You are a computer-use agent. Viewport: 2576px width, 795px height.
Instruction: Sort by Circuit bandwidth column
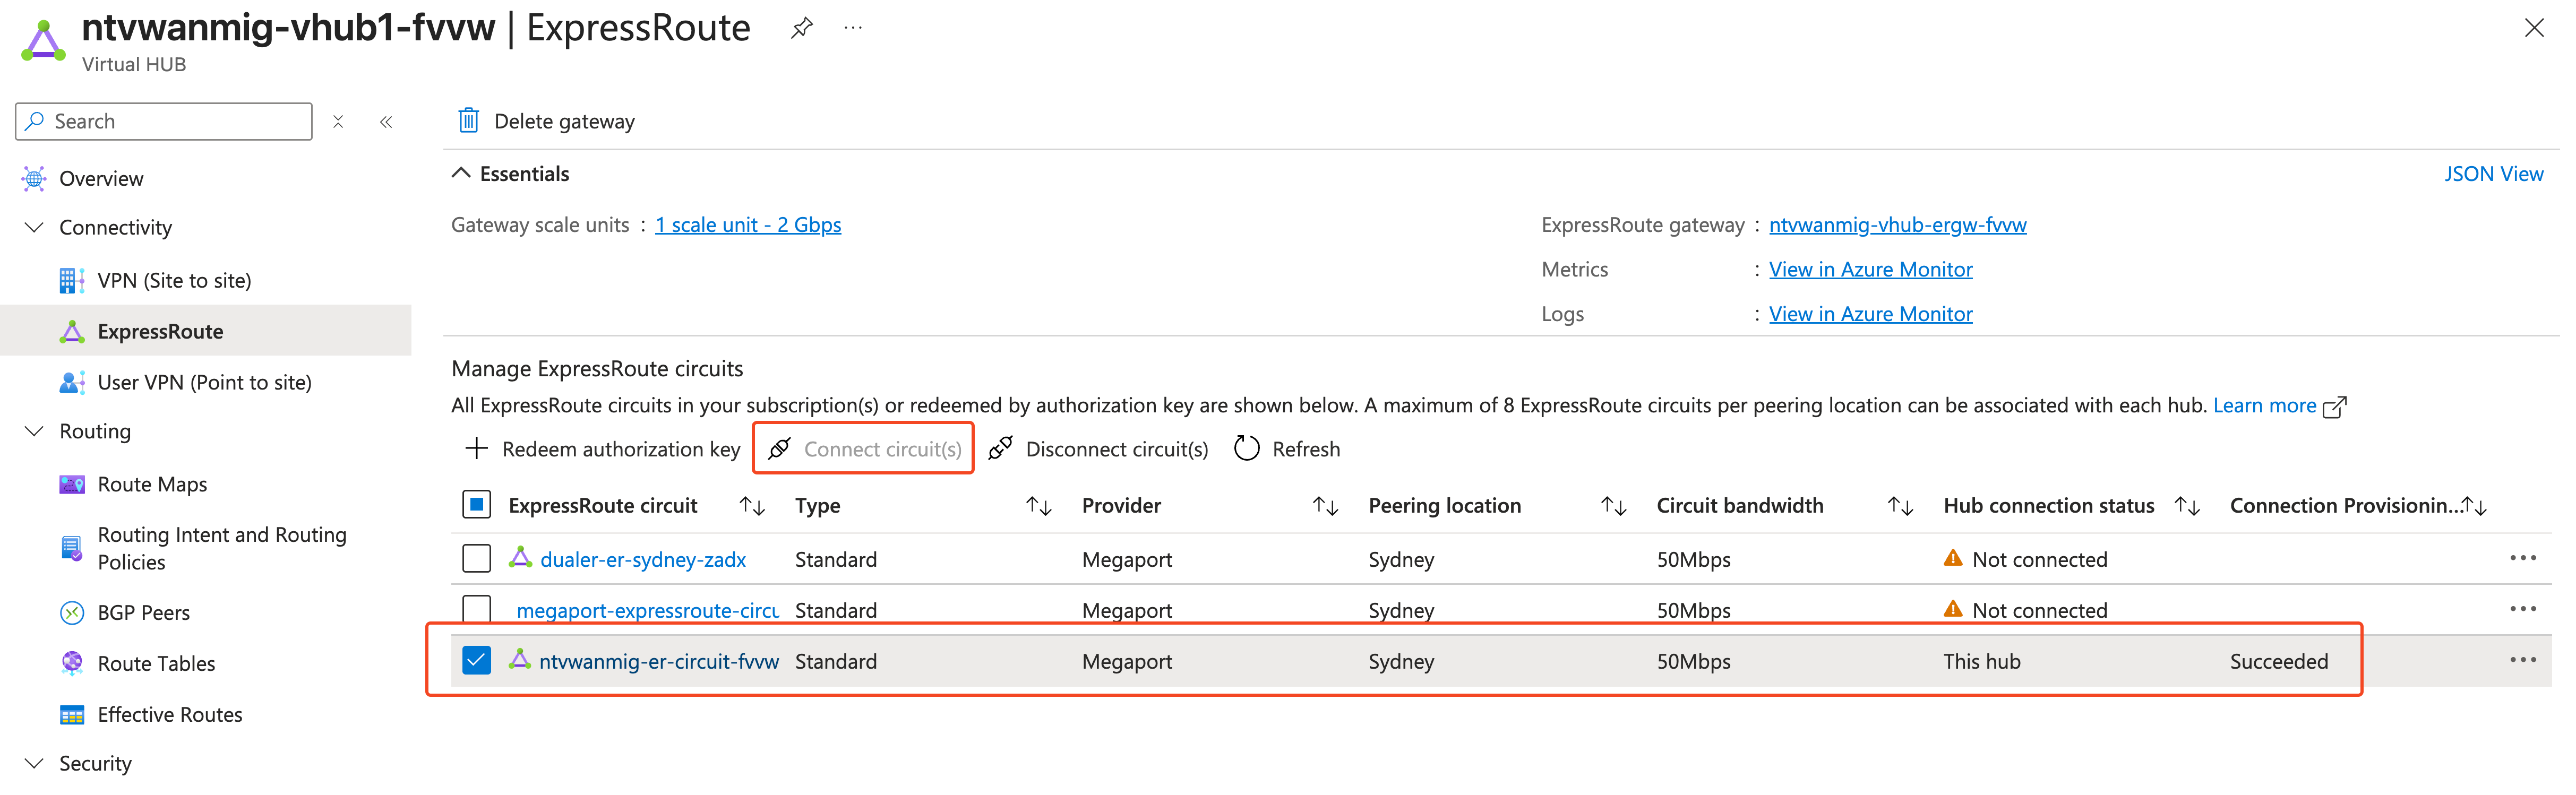tap(1901, 506)
